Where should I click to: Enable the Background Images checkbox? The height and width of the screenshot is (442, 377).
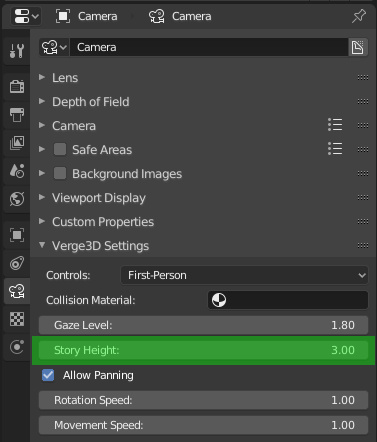click(x=60, y=173)
